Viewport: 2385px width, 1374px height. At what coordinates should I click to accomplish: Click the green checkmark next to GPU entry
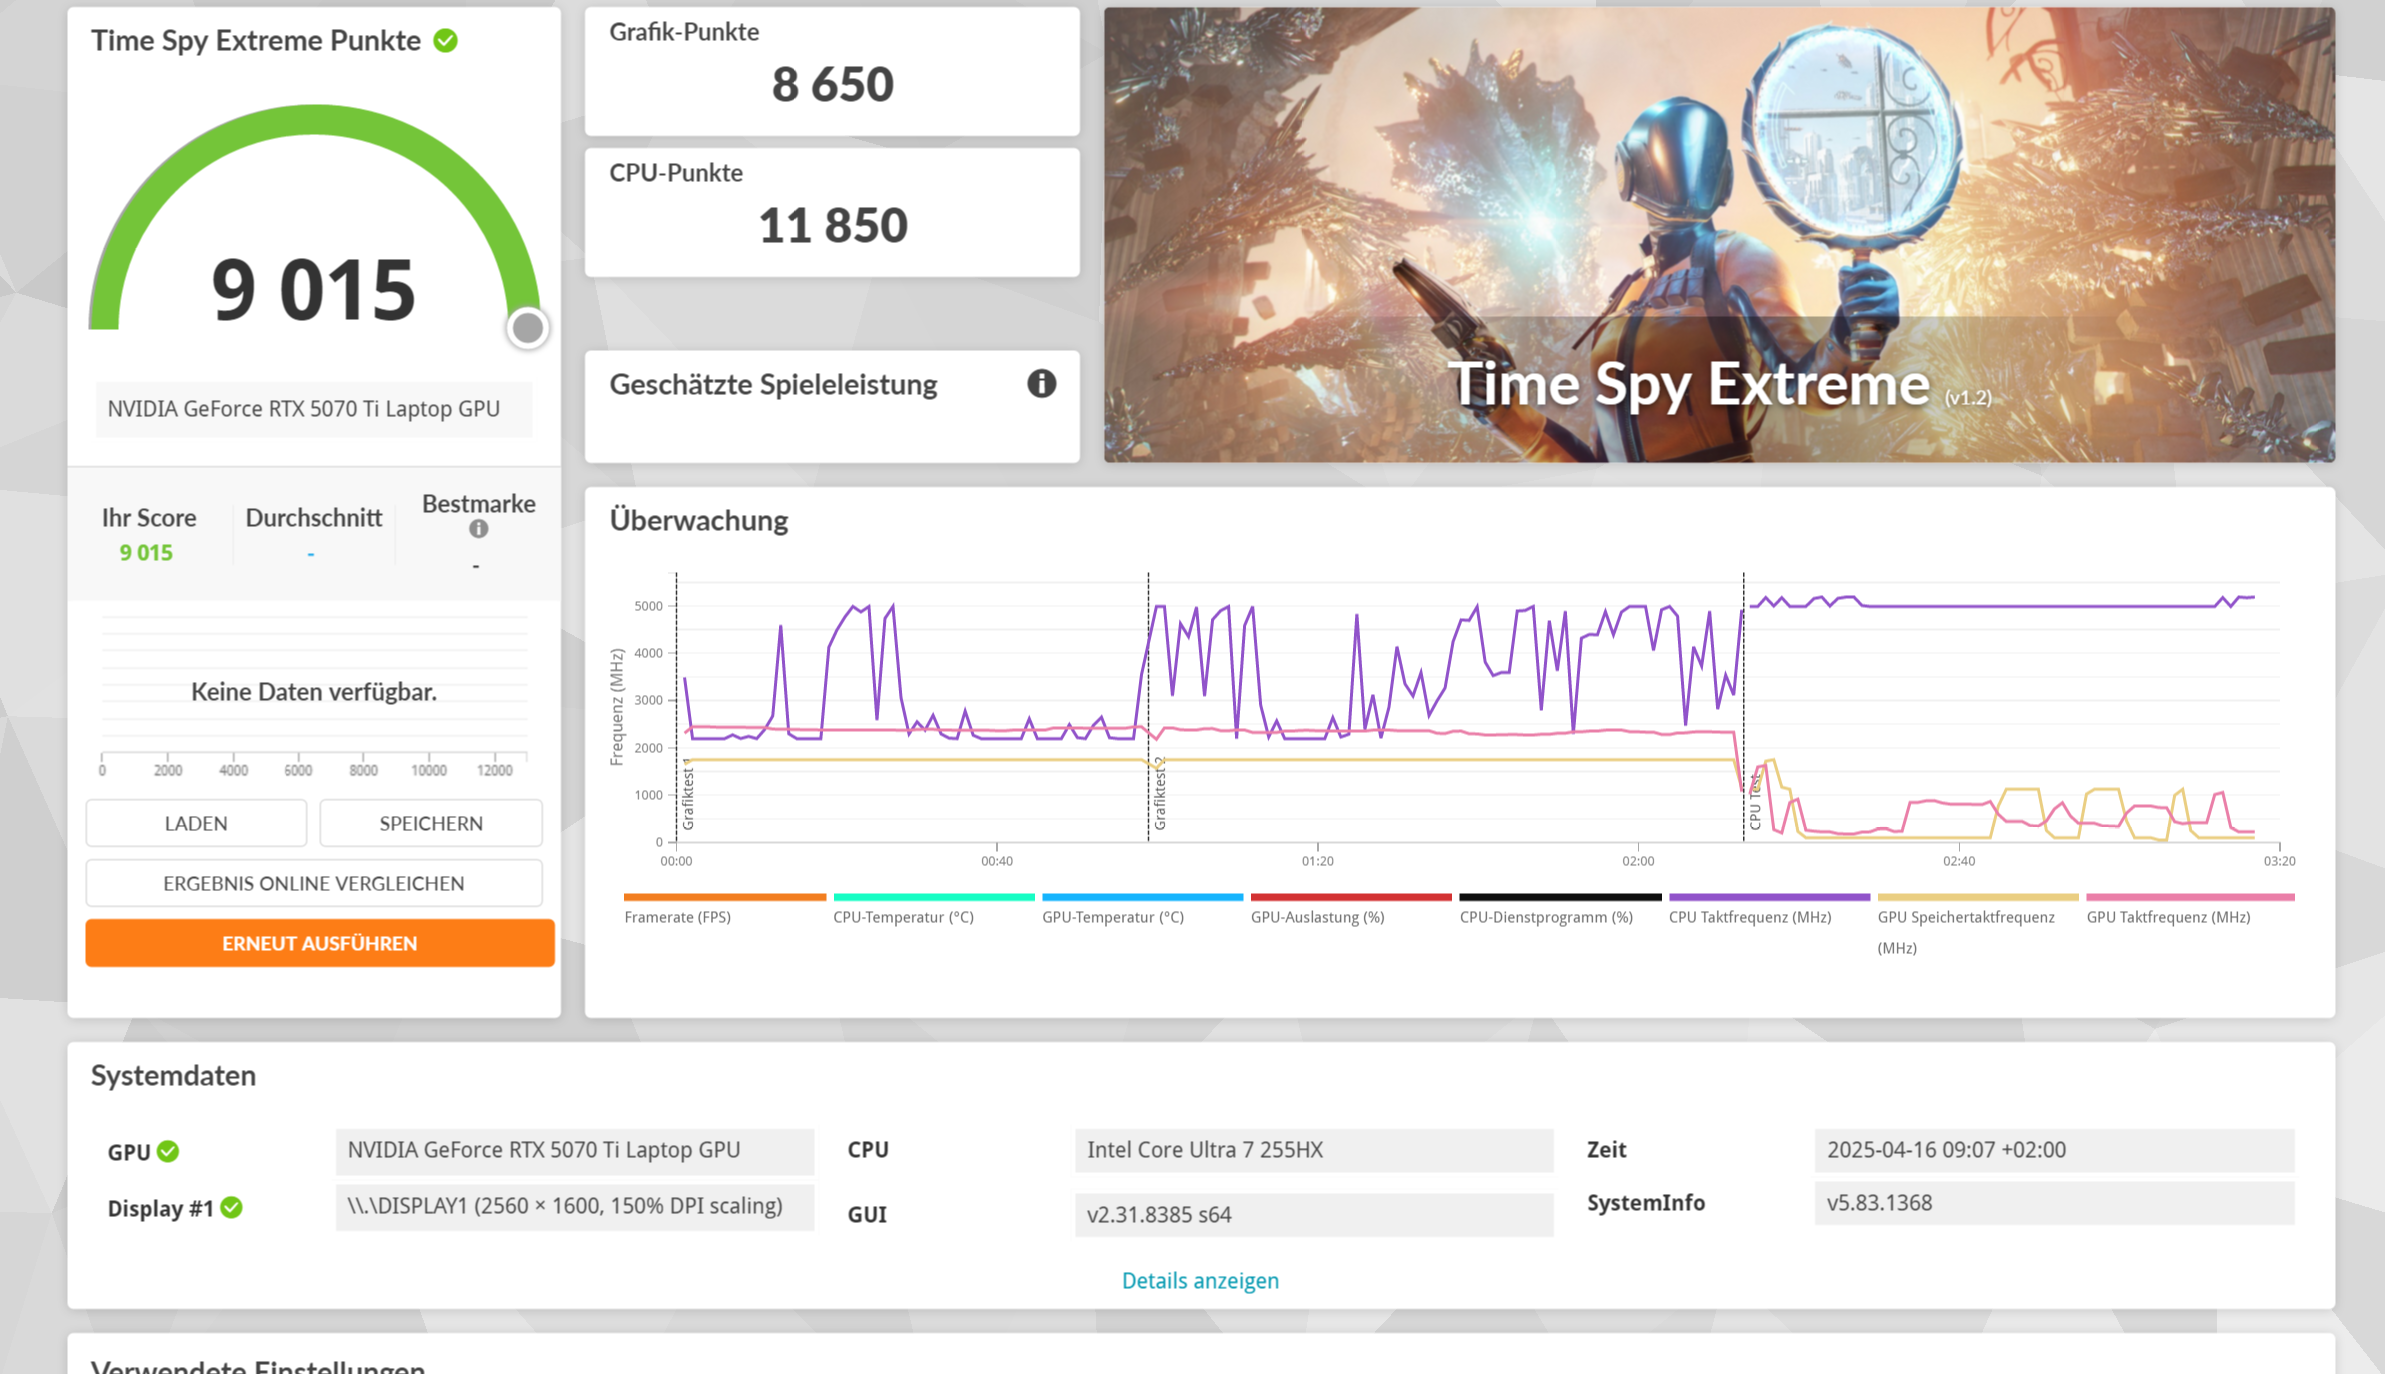[169, 1150]
